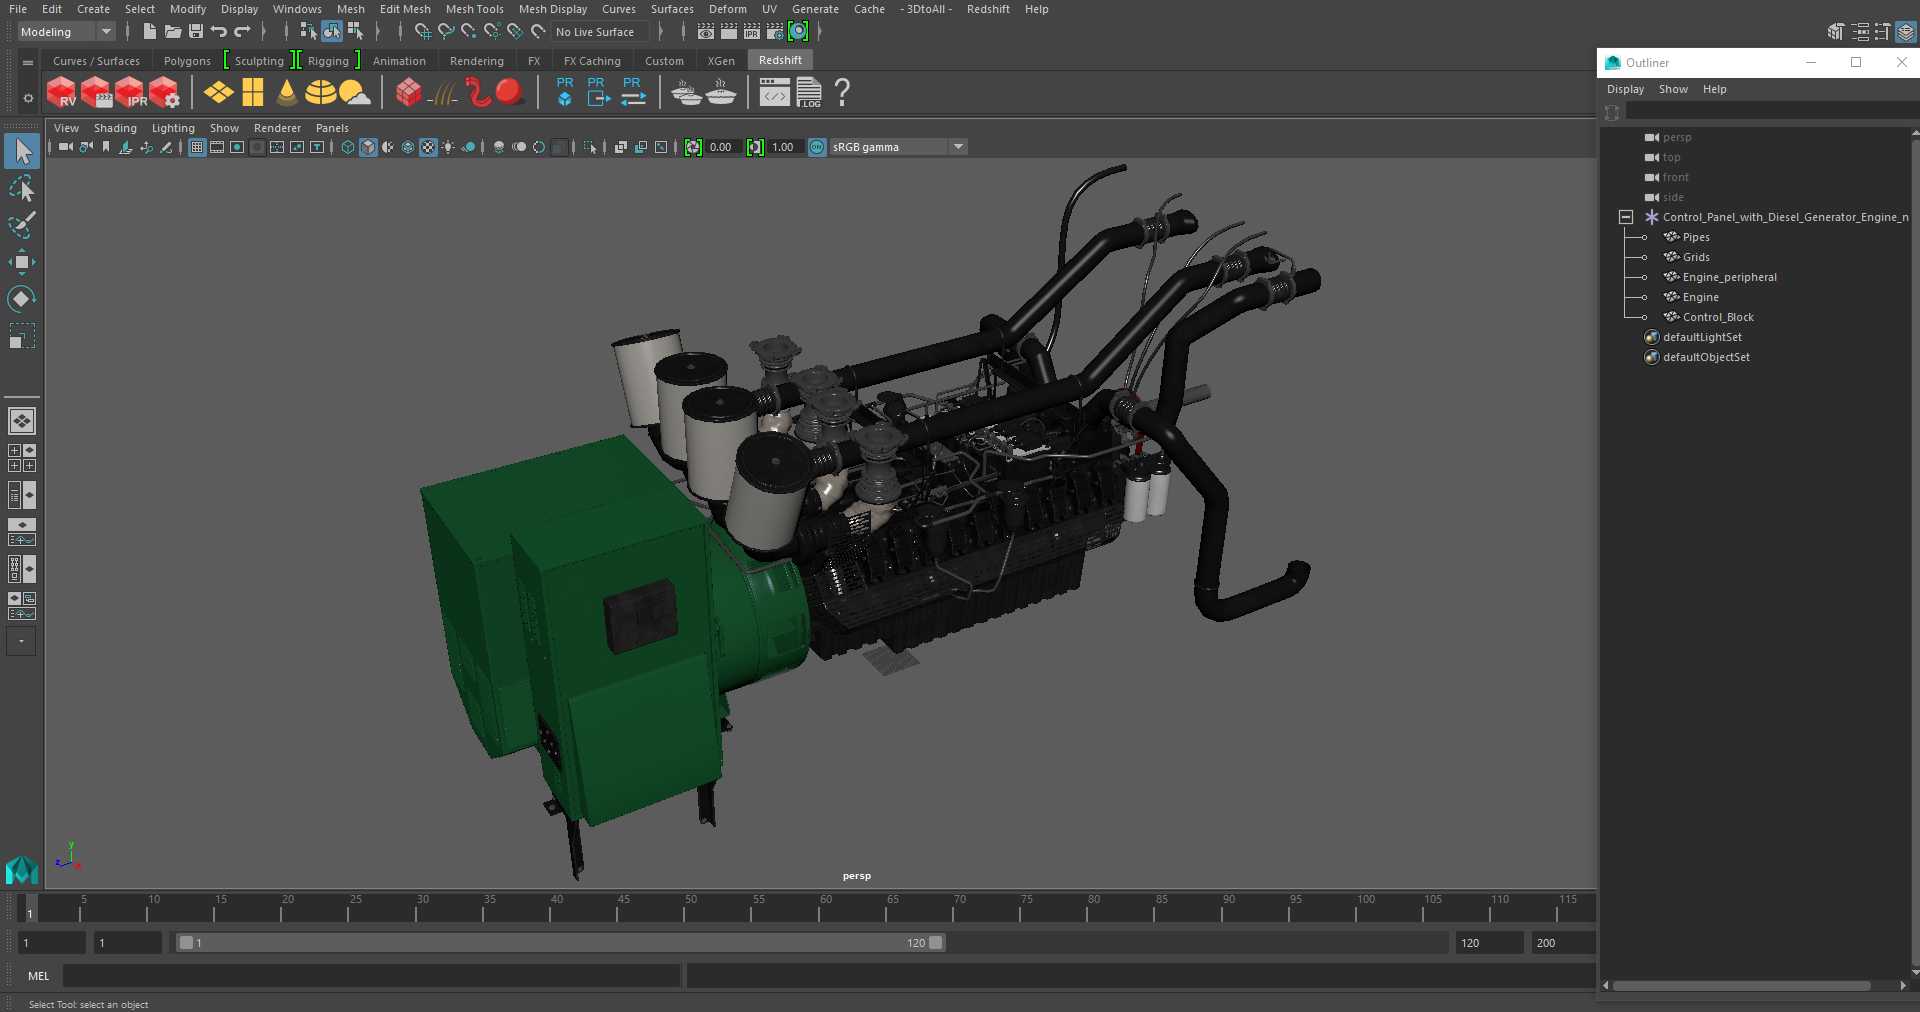The height and width of the screenshot is (1012, 1920).
Task: Open the Outliner Display menu
Action: (x=1625, y=89)
